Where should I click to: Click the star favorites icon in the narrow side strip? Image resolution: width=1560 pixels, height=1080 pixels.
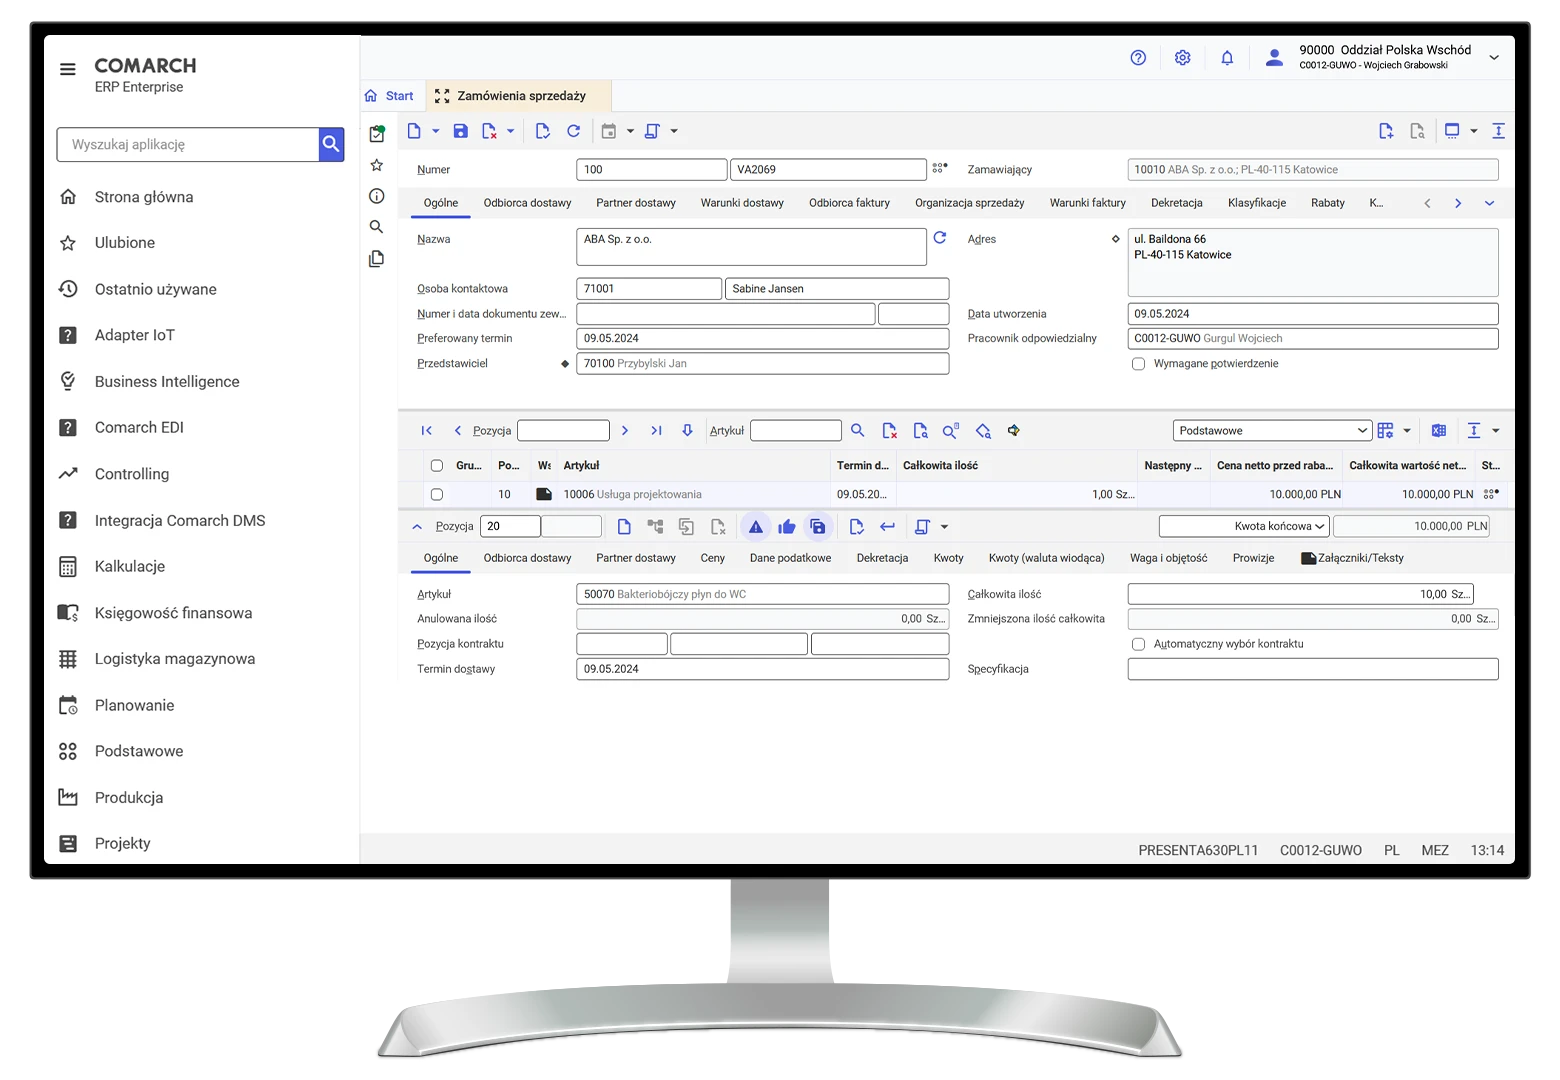point(377,165)
